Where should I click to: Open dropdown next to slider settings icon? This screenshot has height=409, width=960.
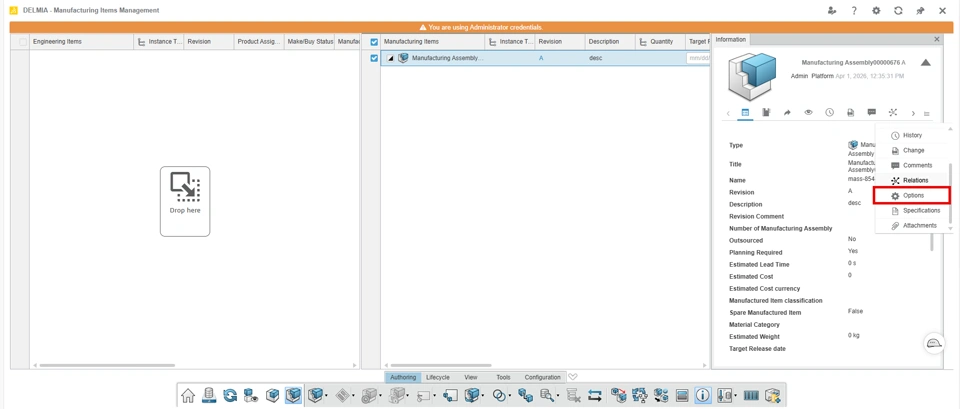736,396
